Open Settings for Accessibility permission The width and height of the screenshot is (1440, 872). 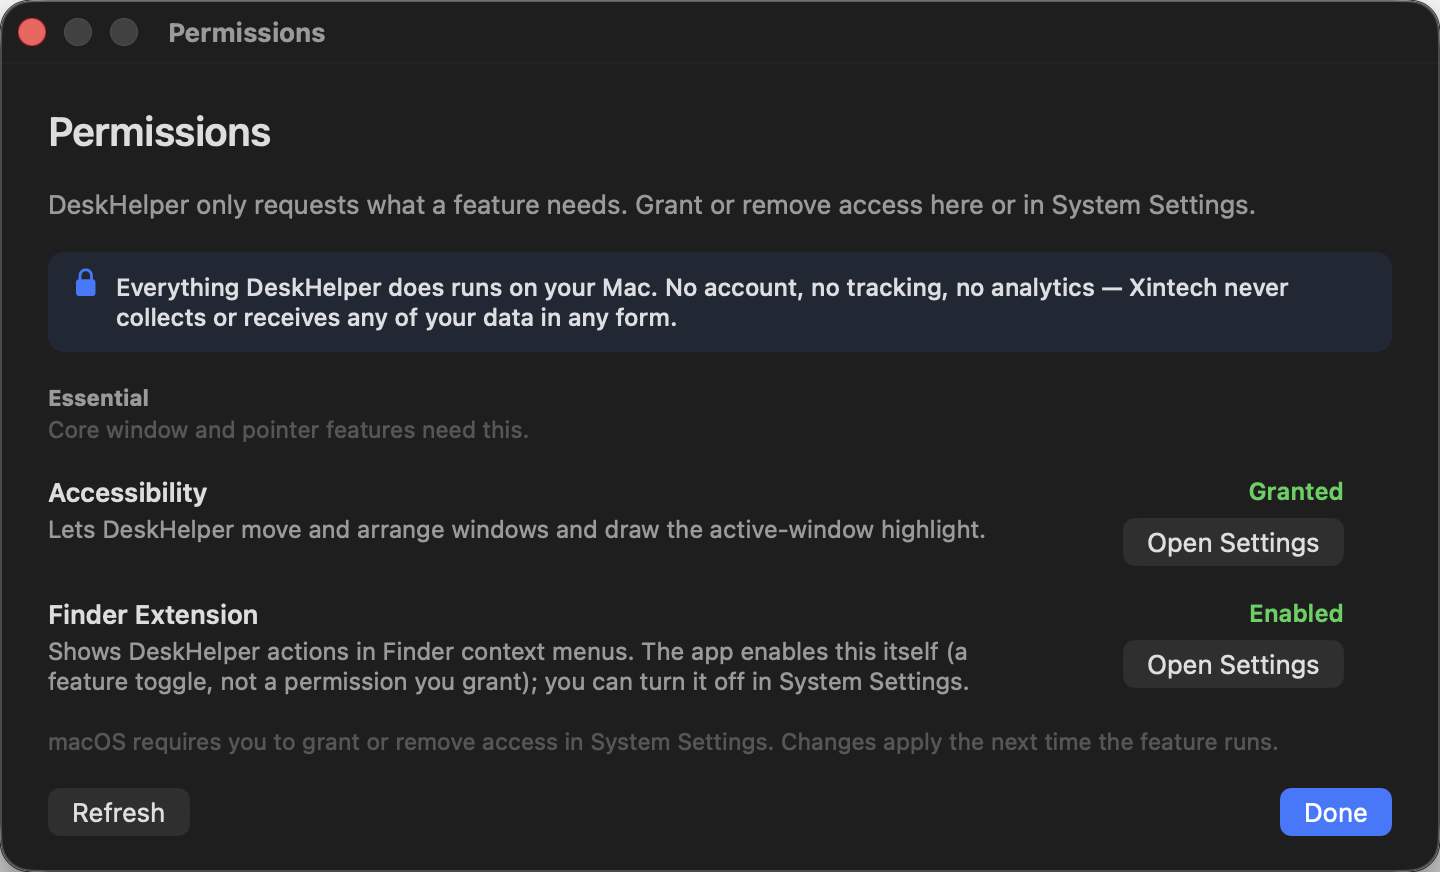pyautogui.click(x=1233, y=542)
